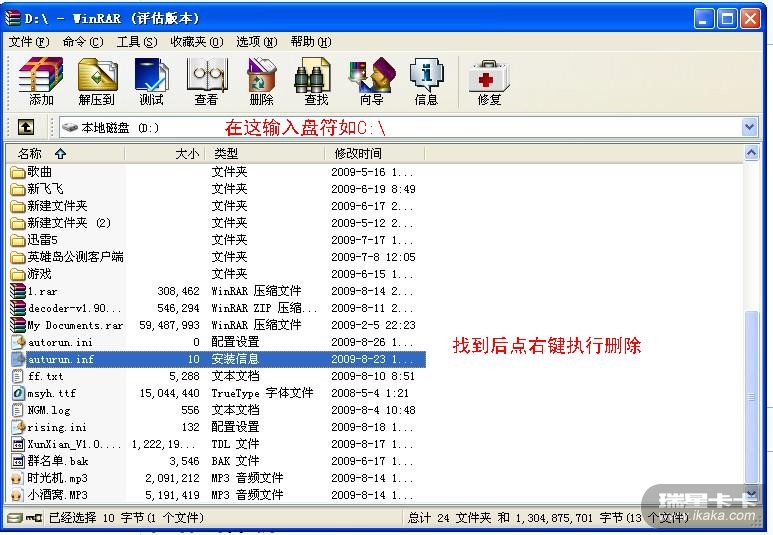This screenshot has height=535, width=773.
Task: Sort by 类型 column header
Action: [265, 154]
